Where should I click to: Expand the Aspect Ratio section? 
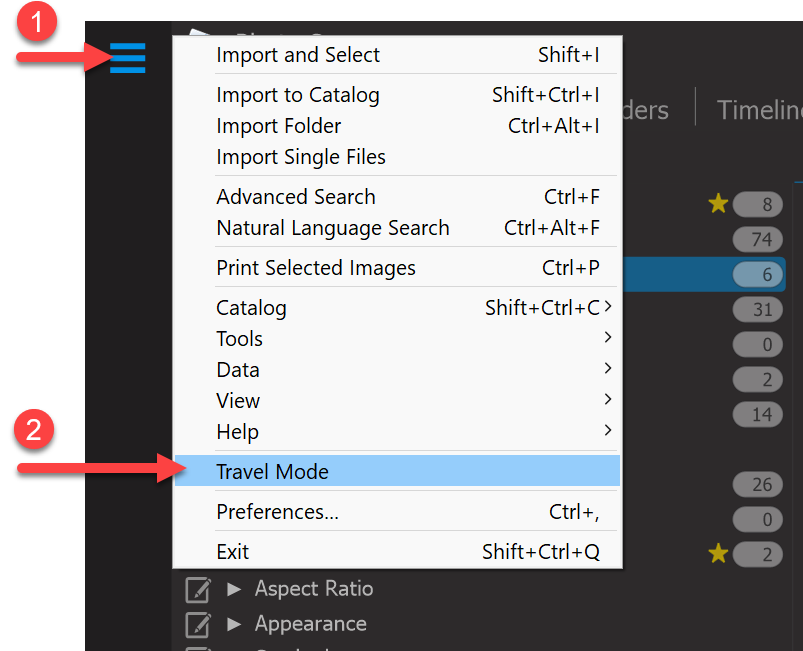pyautogui.click(x=234, y=589)
